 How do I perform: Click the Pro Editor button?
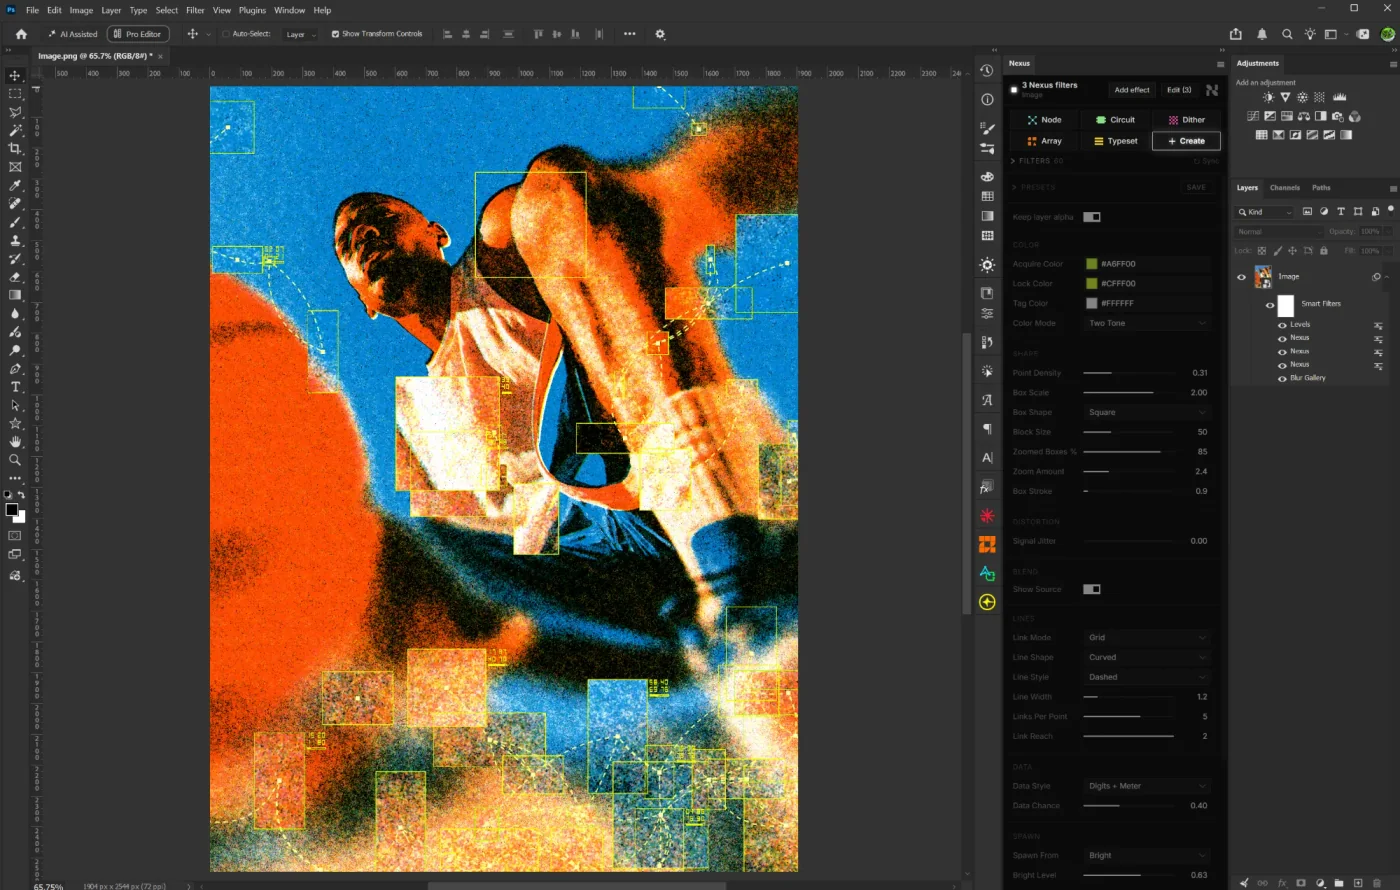[x=139, y=34]
